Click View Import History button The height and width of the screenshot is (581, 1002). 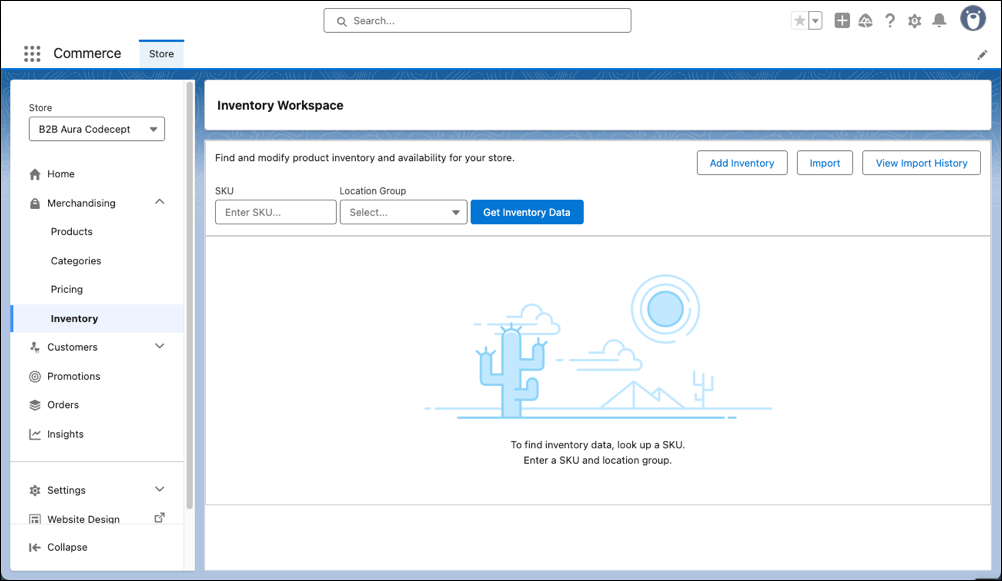[x=921, y=163]
